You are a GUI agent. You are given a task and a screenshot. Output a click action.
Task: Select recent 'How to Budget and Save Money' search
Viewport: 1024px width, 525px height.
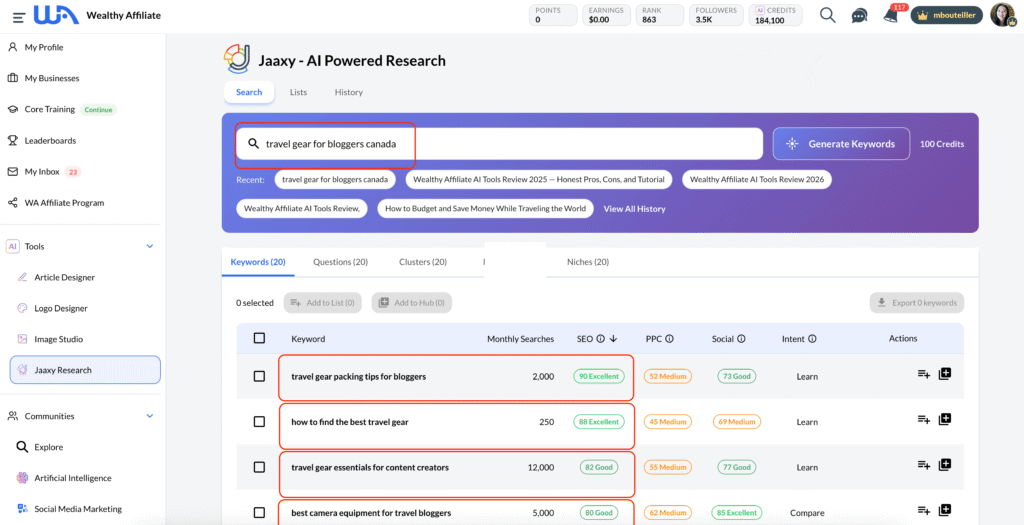coord(485,209)
